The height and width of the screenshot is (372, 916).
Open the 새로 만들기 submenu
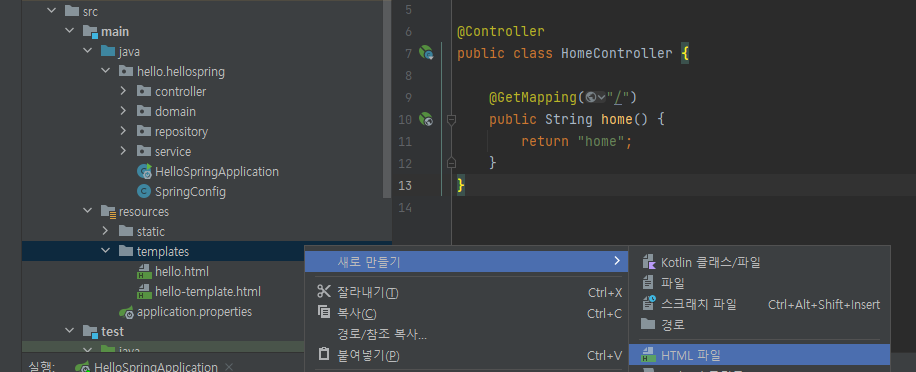click(467, 262)
